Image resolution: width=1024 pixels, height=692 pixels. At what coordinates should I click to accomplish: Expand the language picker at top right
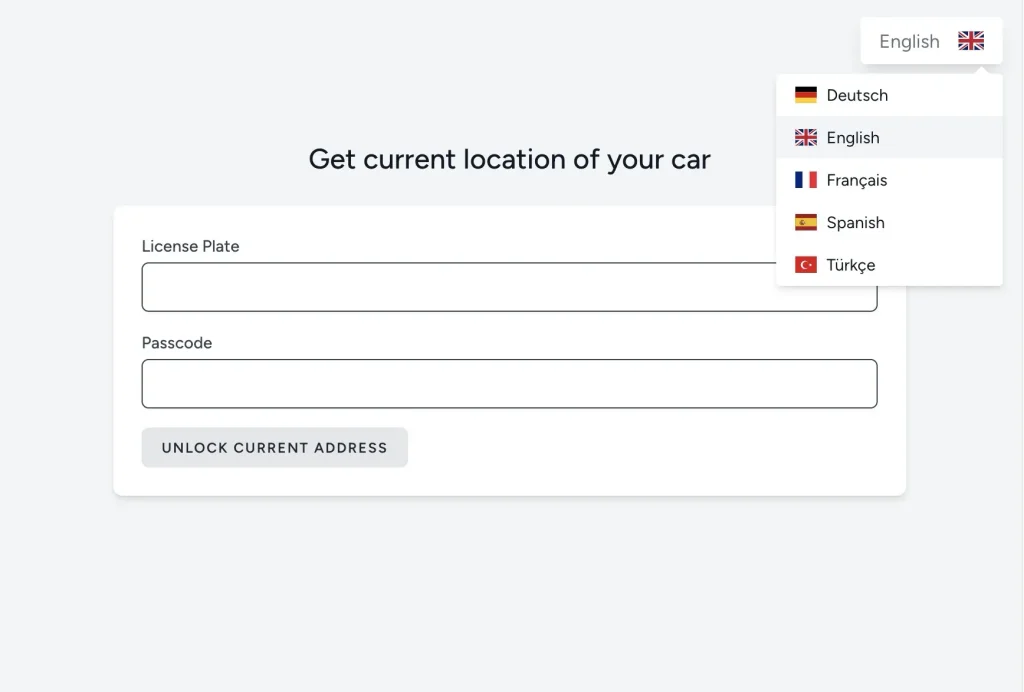point(930,41)
